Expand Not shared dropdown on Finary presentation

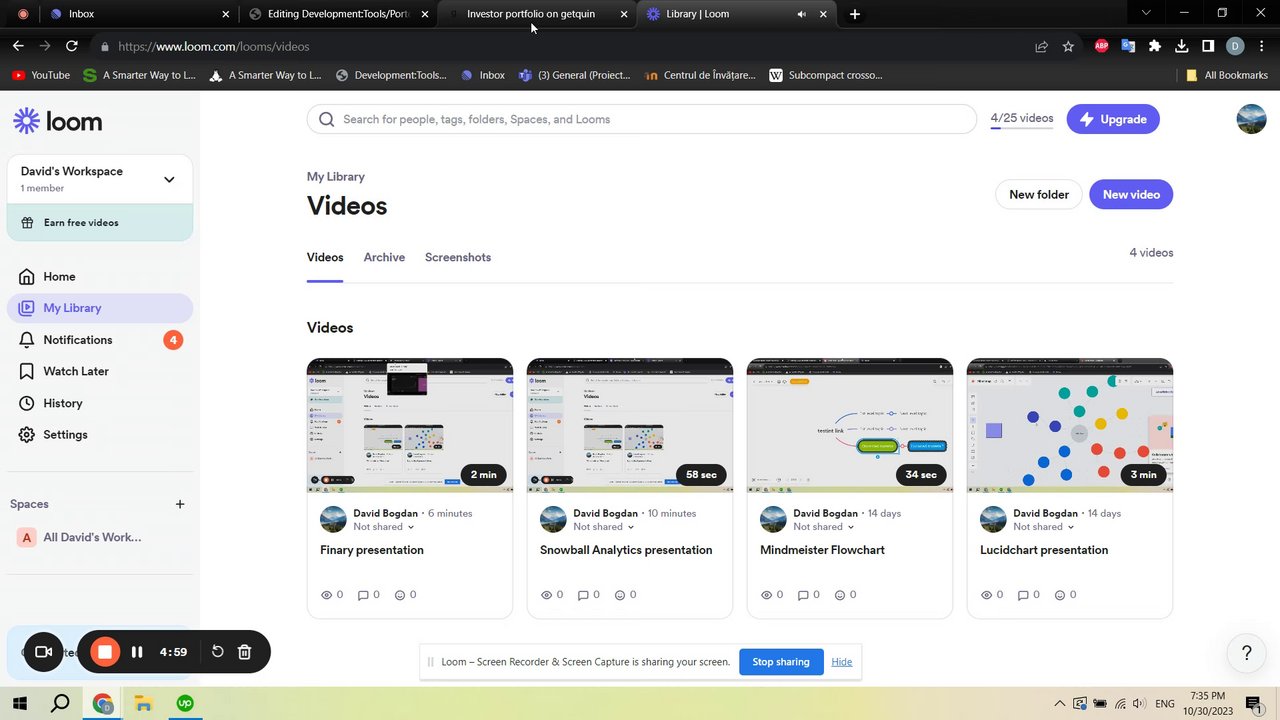pos(384,527)
